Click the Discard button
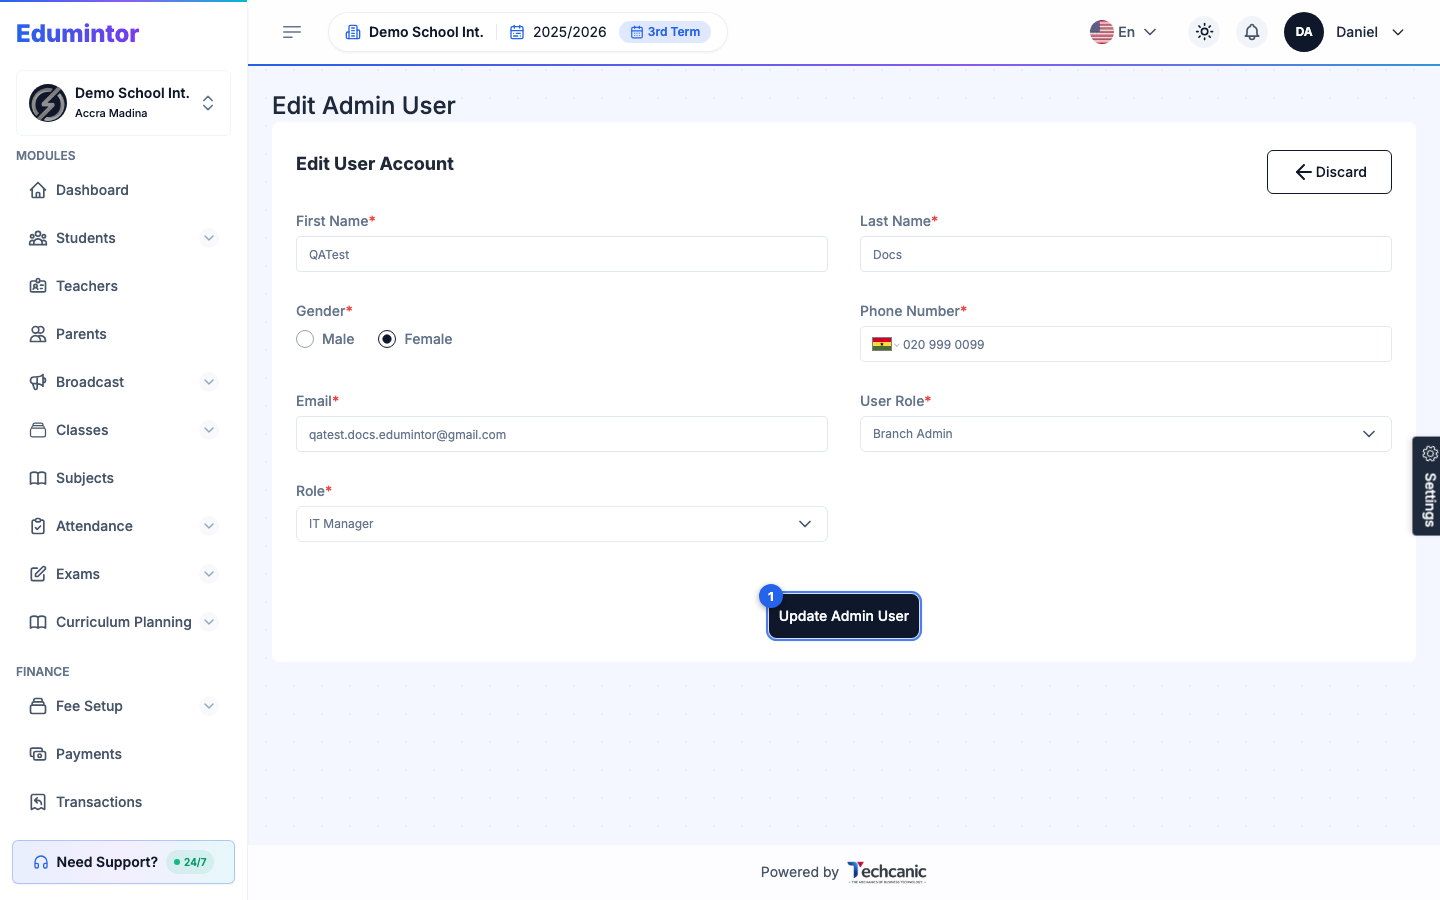 (1329, 172)
